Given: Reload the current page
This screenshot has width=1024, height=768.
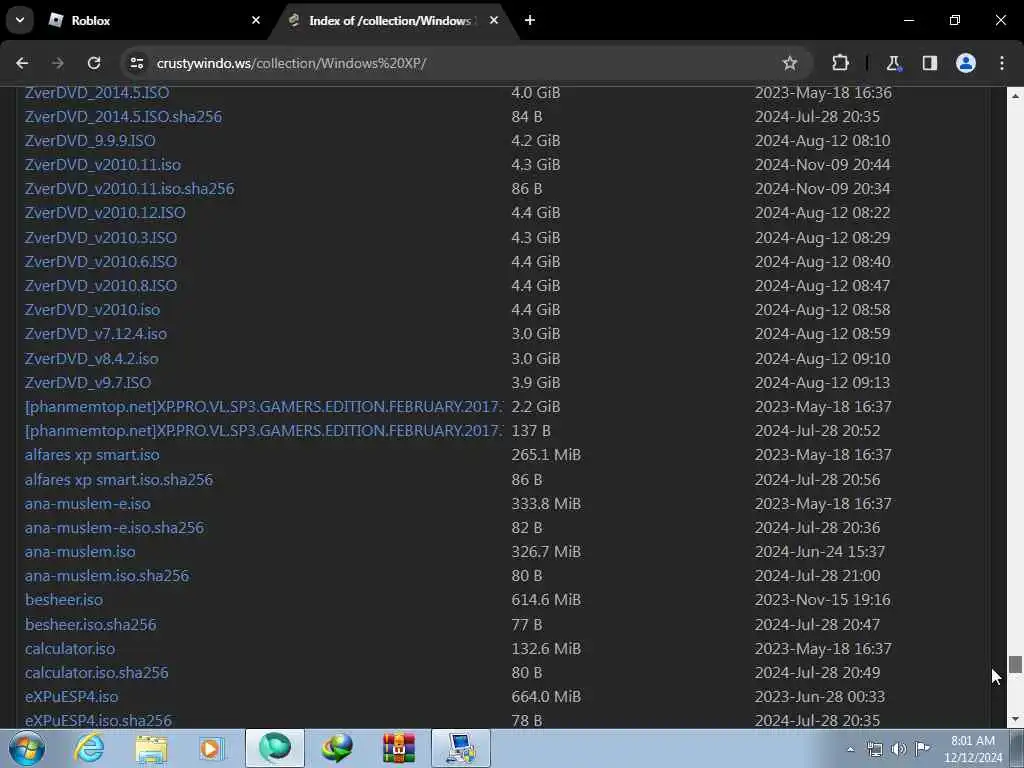Looking at the screenshot, I should point(94,63).
